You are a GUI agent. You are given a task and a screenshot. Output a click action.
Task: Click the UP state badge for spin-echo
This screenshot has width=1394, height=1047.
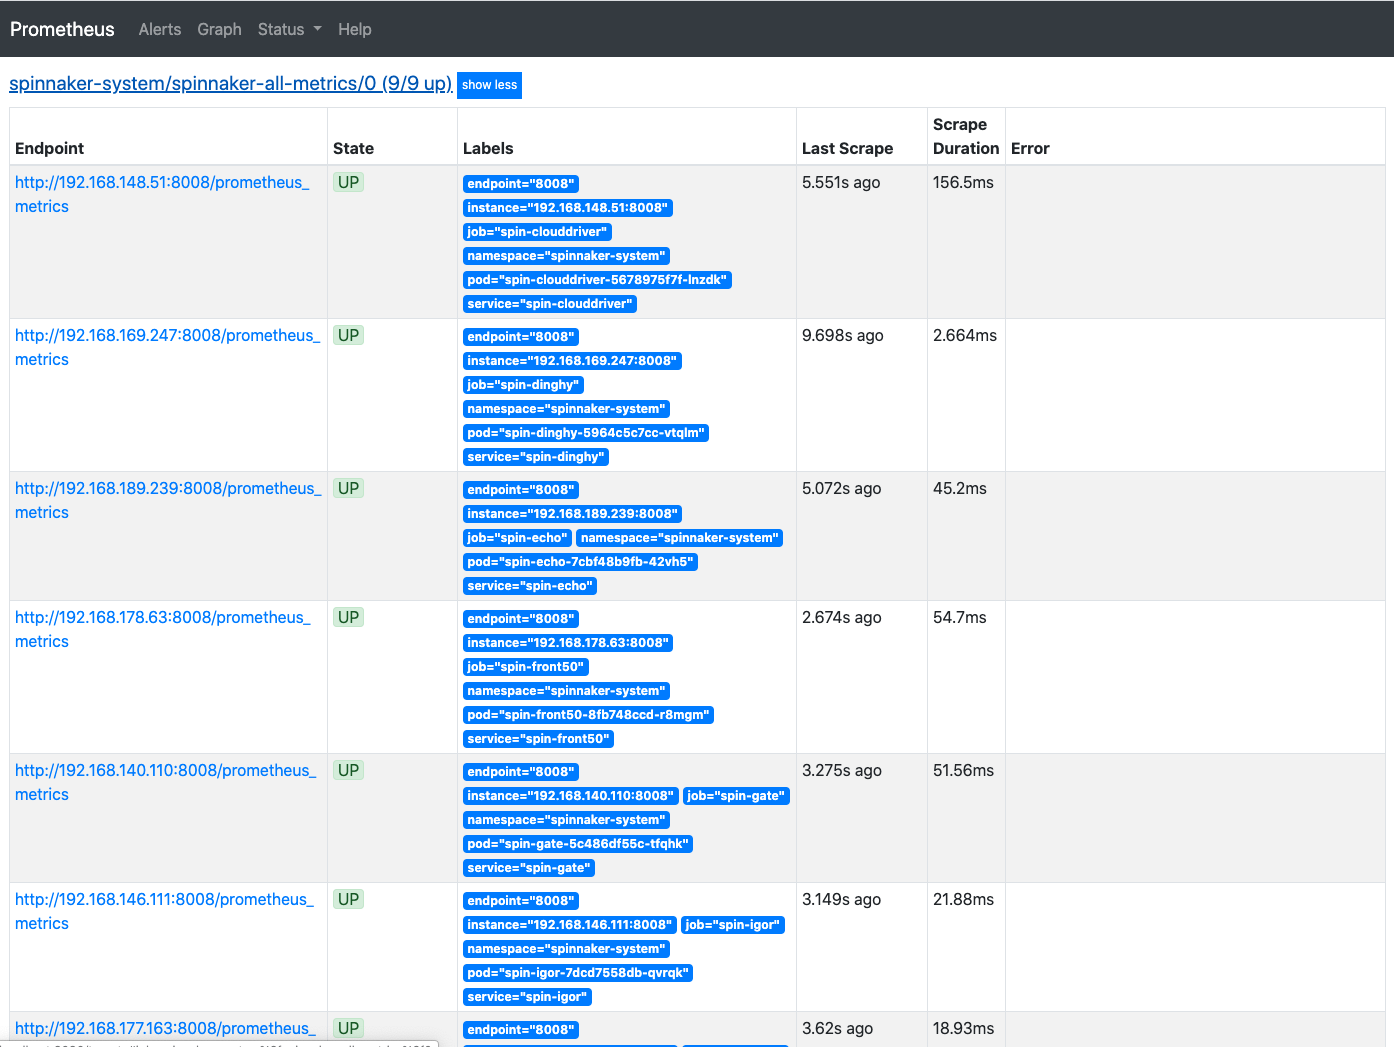click(x=348, y=488)
